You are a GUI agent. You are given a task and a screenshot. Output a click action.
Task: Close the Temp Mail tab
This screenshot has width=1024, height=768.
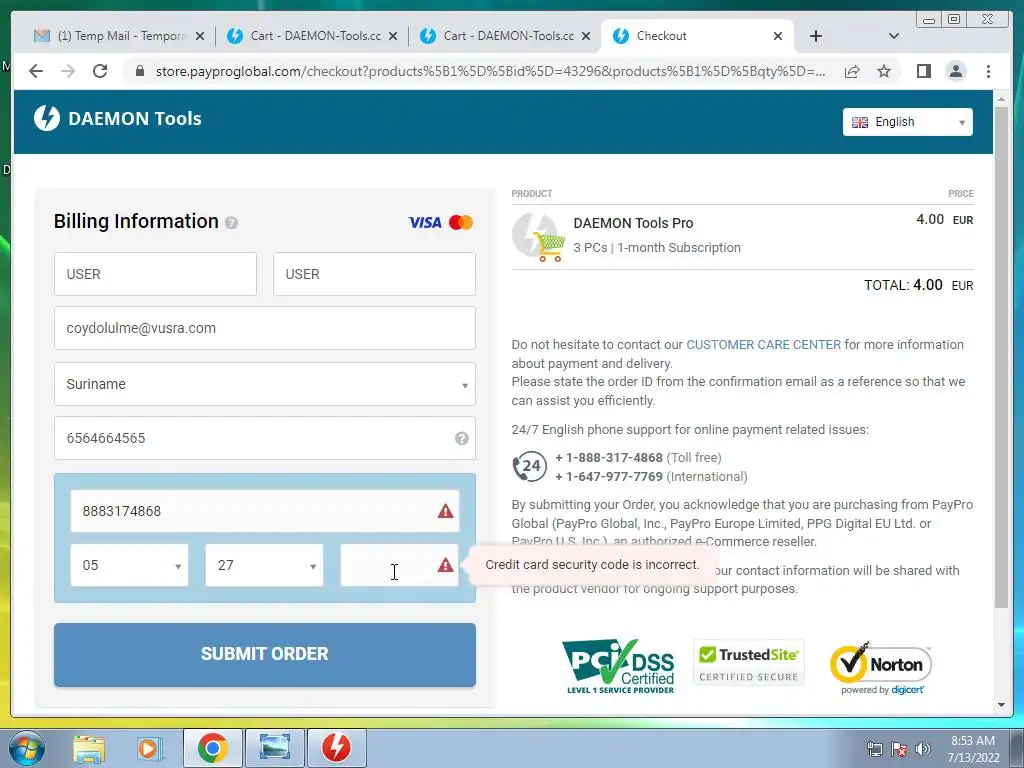(200, 37)
